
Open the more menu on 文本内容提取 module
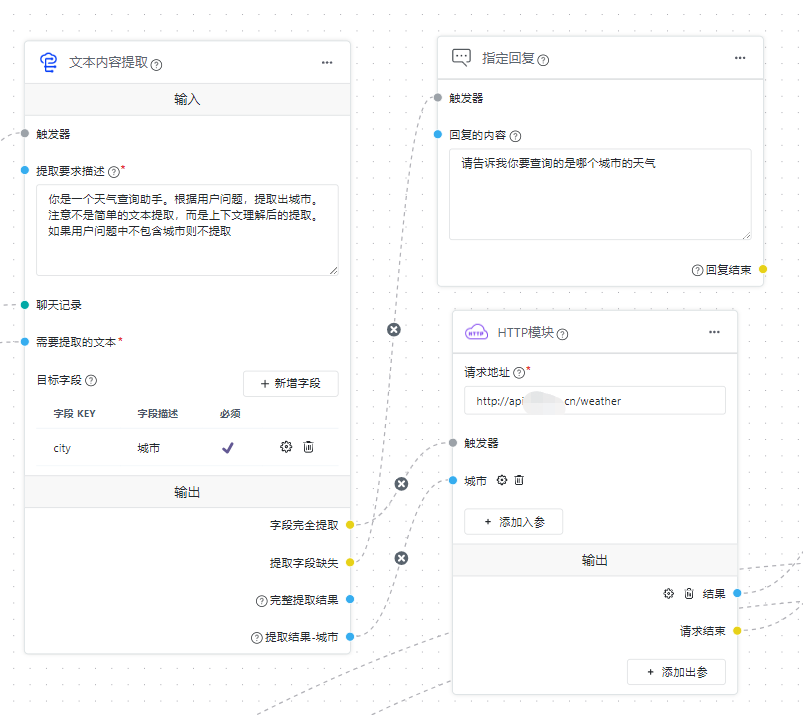(327, 62)
